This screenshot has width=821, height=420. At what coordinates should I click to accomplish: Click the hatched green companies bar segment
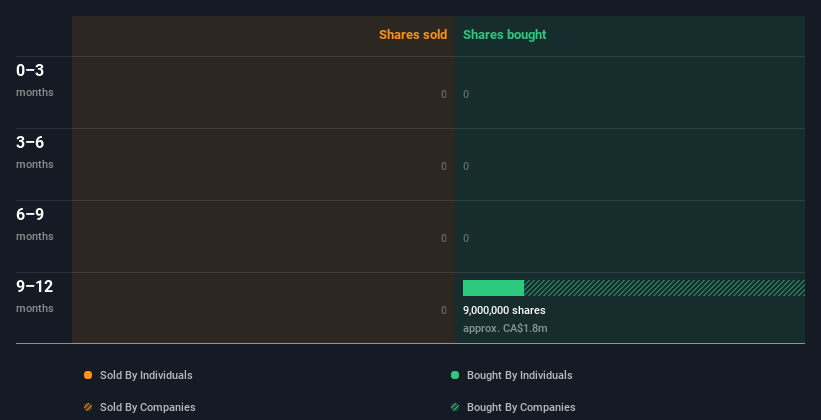click(664, 288)
